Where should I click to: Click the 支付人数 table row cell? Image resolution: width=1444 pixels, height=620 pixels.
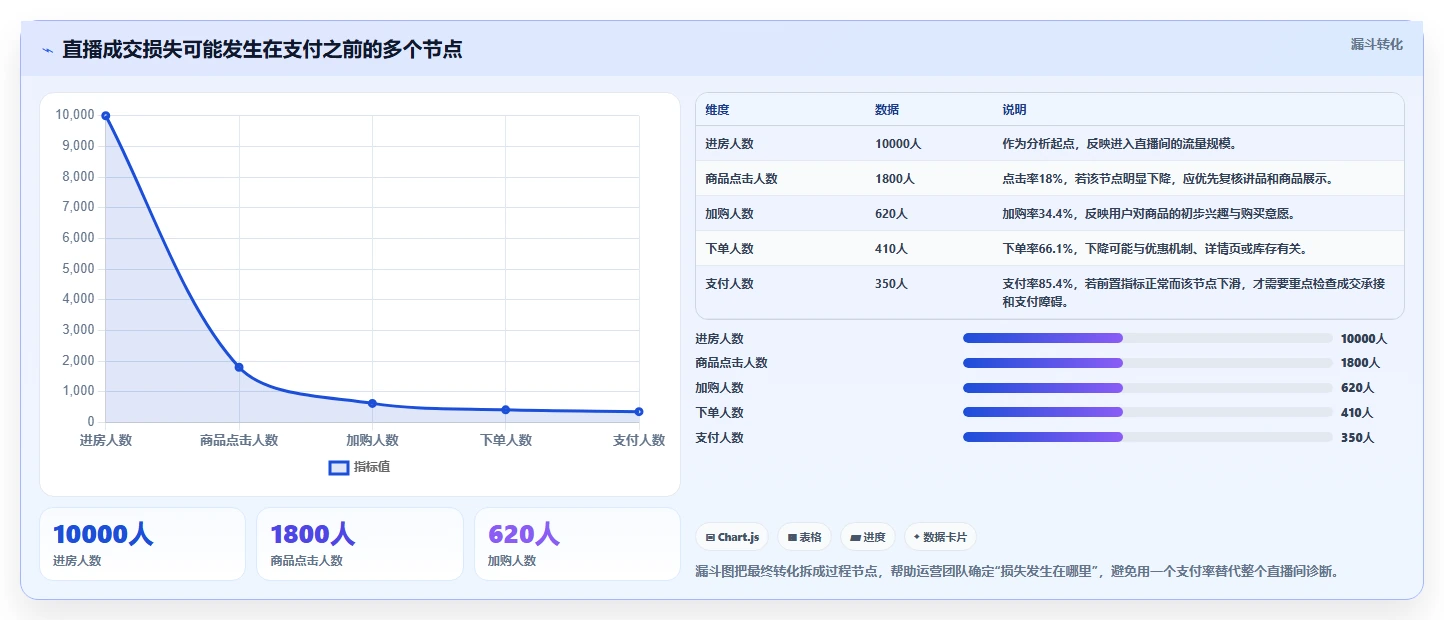(729, 284)
